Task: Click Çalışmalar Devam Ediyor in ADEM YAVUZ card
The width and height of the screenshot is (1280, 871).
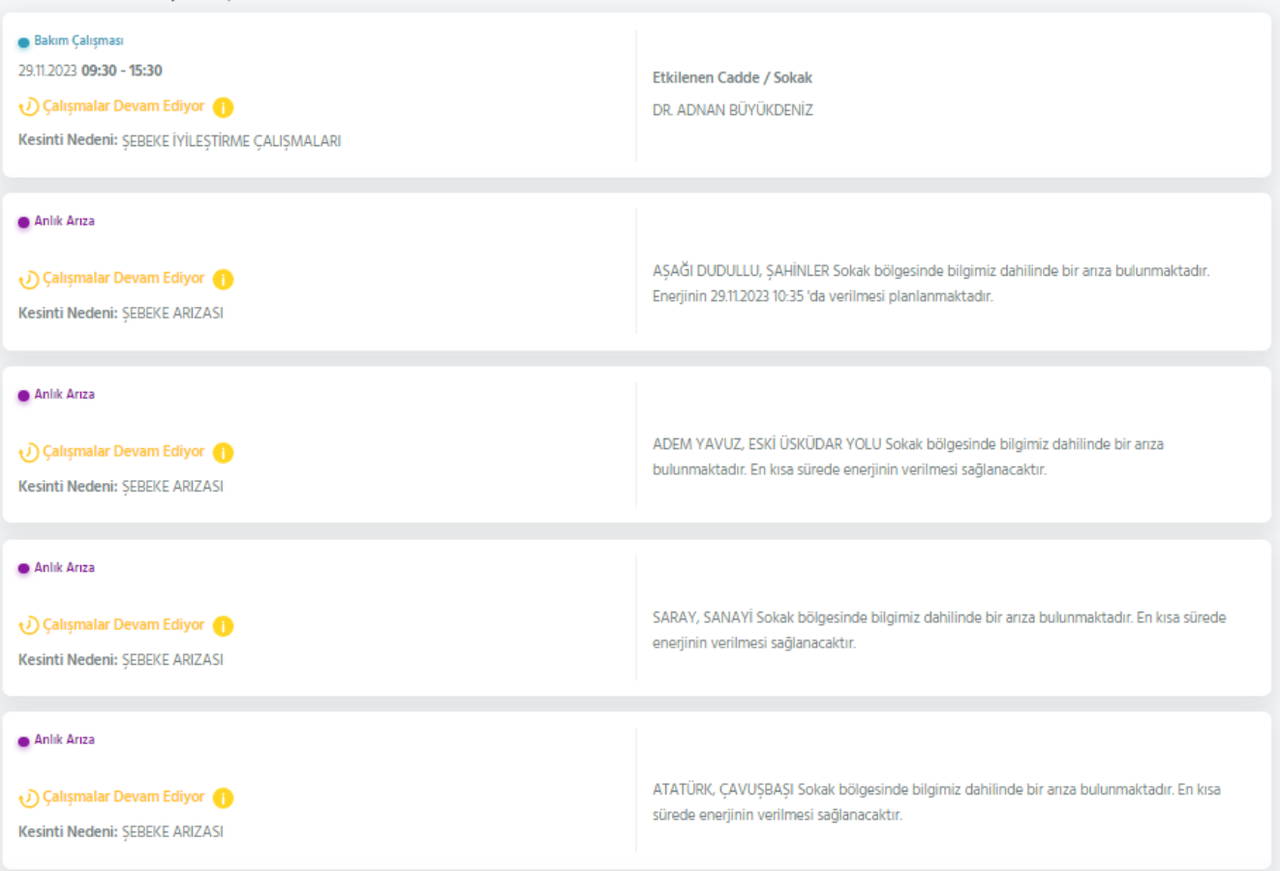Action: pos(123,452)
